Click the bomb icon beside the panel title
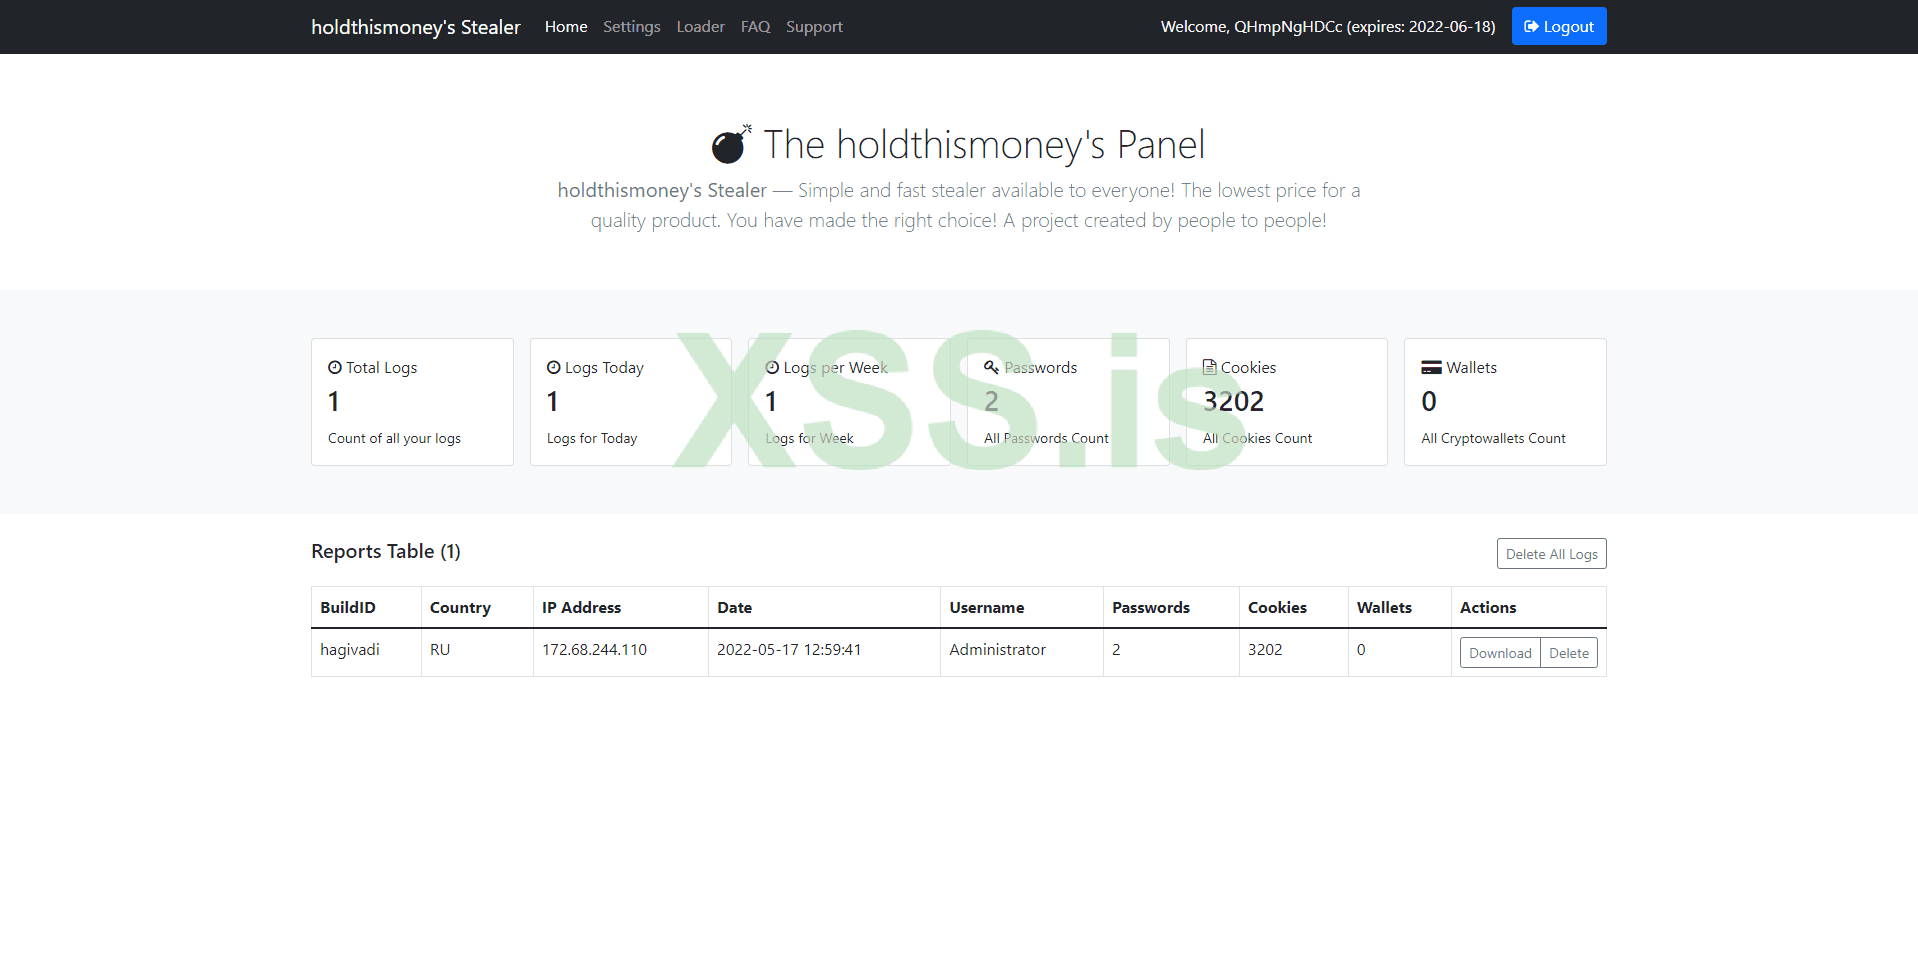The width and height of the screenshot is (1918, 964). pos(731,144)
